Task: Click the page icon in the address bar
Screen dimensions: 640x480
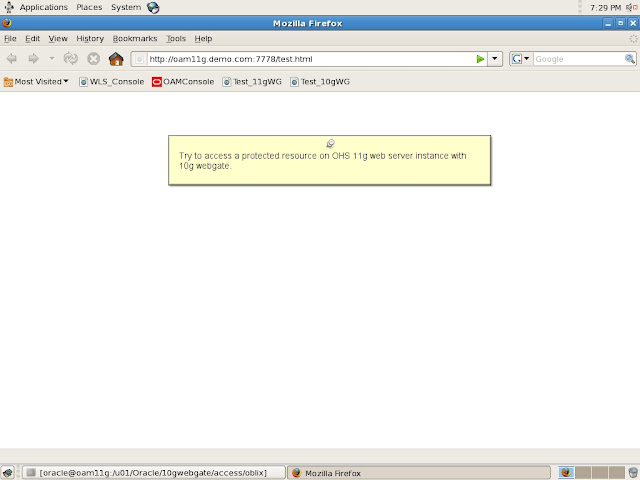Action: [x=139, y=59]
